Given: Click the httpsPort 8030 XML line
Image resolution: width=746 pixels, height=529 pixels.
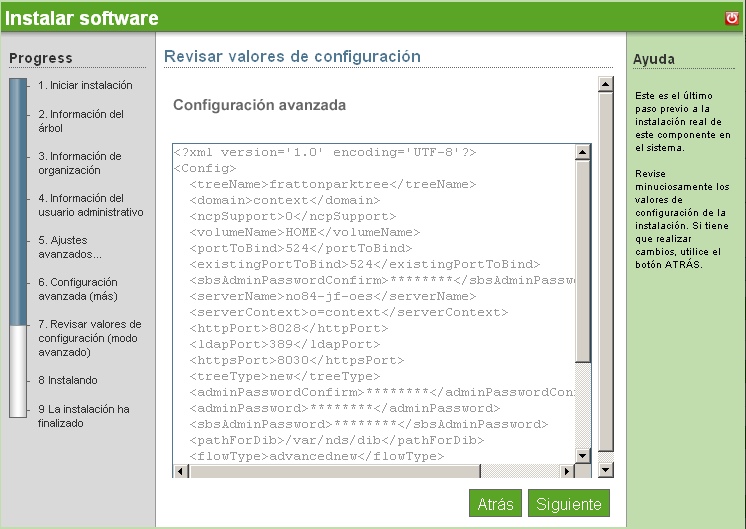Looking at the screenshot, I should pos(297,360).
